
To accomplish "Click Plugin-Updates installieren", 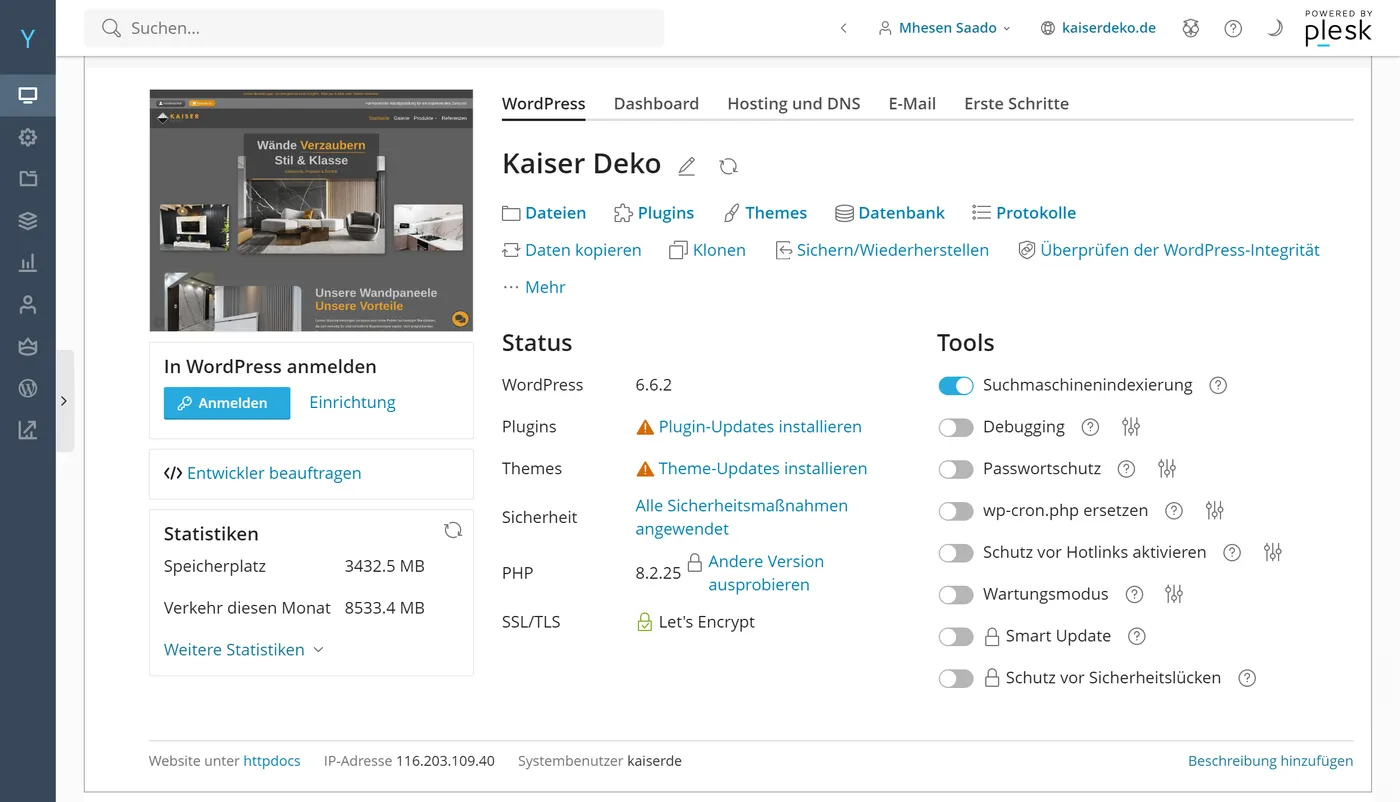I will tap(760, 427).
